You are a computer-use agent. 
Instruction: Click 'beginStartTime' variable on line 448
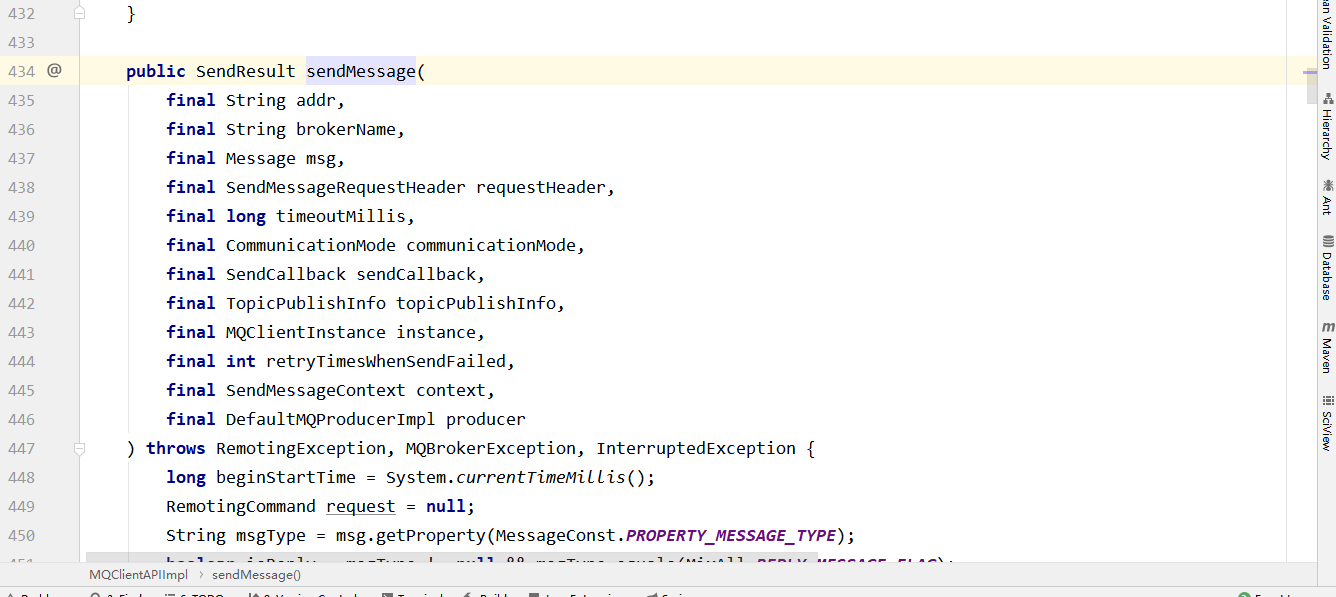click(286, 477)
